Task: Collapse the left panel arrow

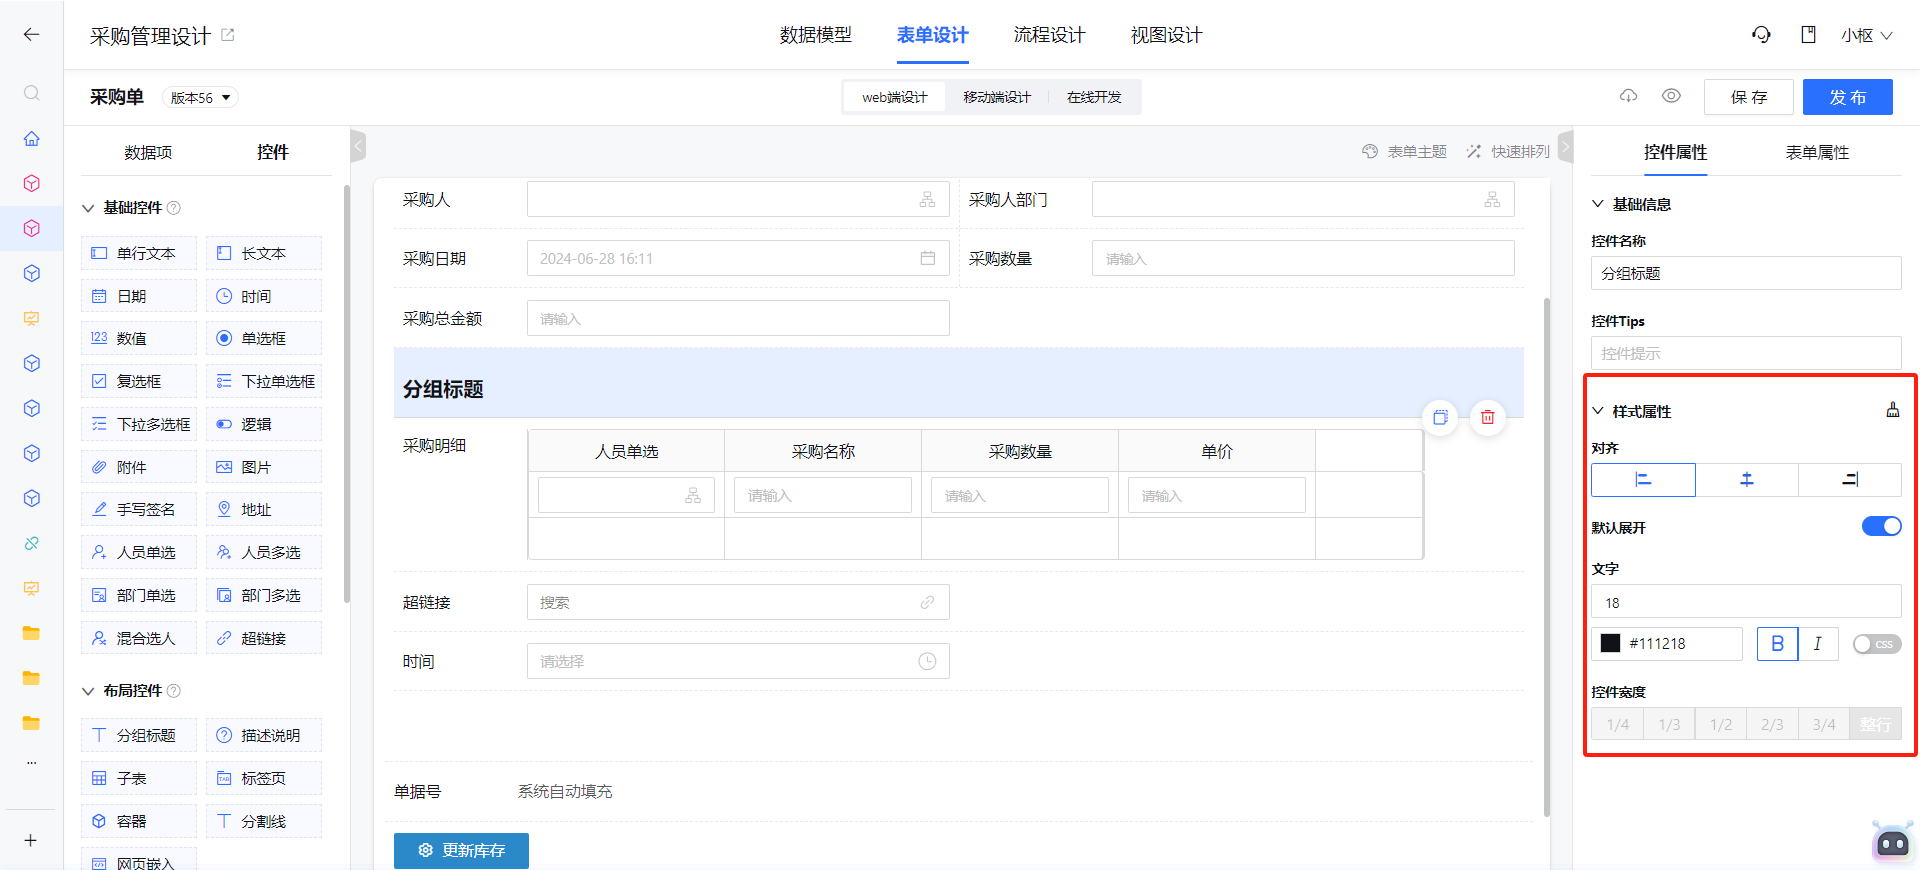Action: (x=358, y=147)
